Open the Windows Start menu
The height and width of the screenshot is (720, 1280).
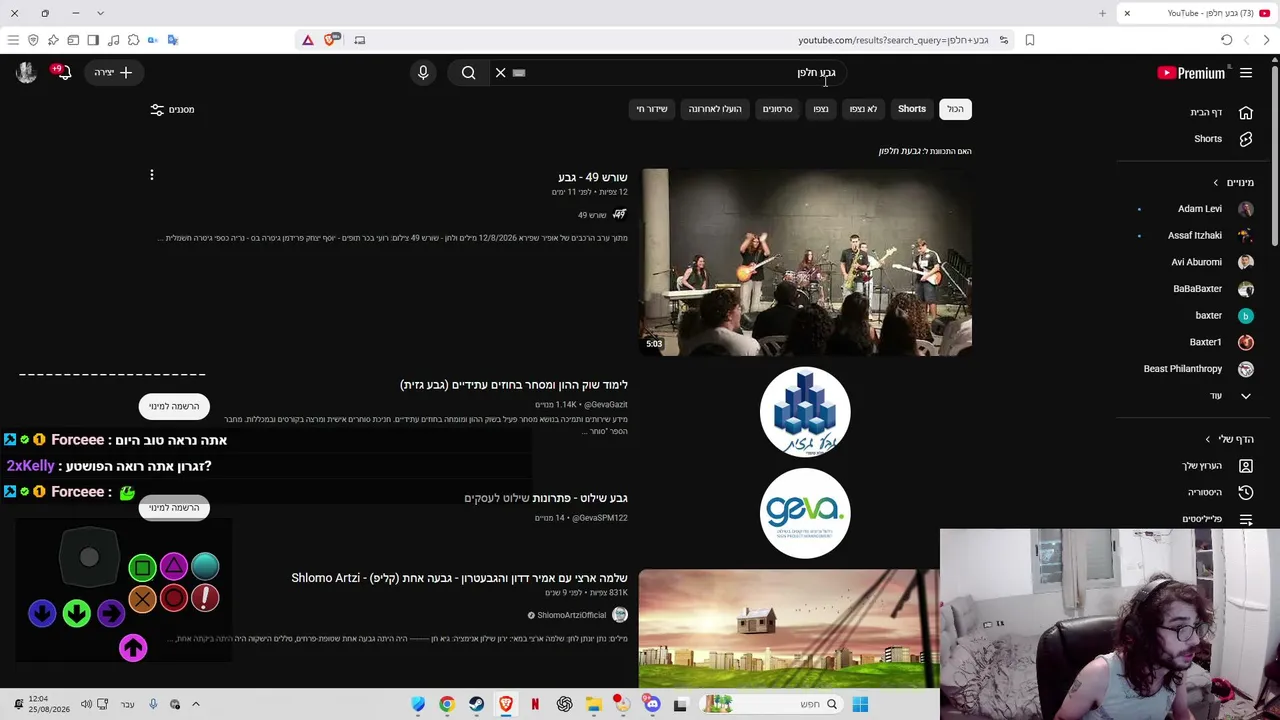click(x=860, y=704)
